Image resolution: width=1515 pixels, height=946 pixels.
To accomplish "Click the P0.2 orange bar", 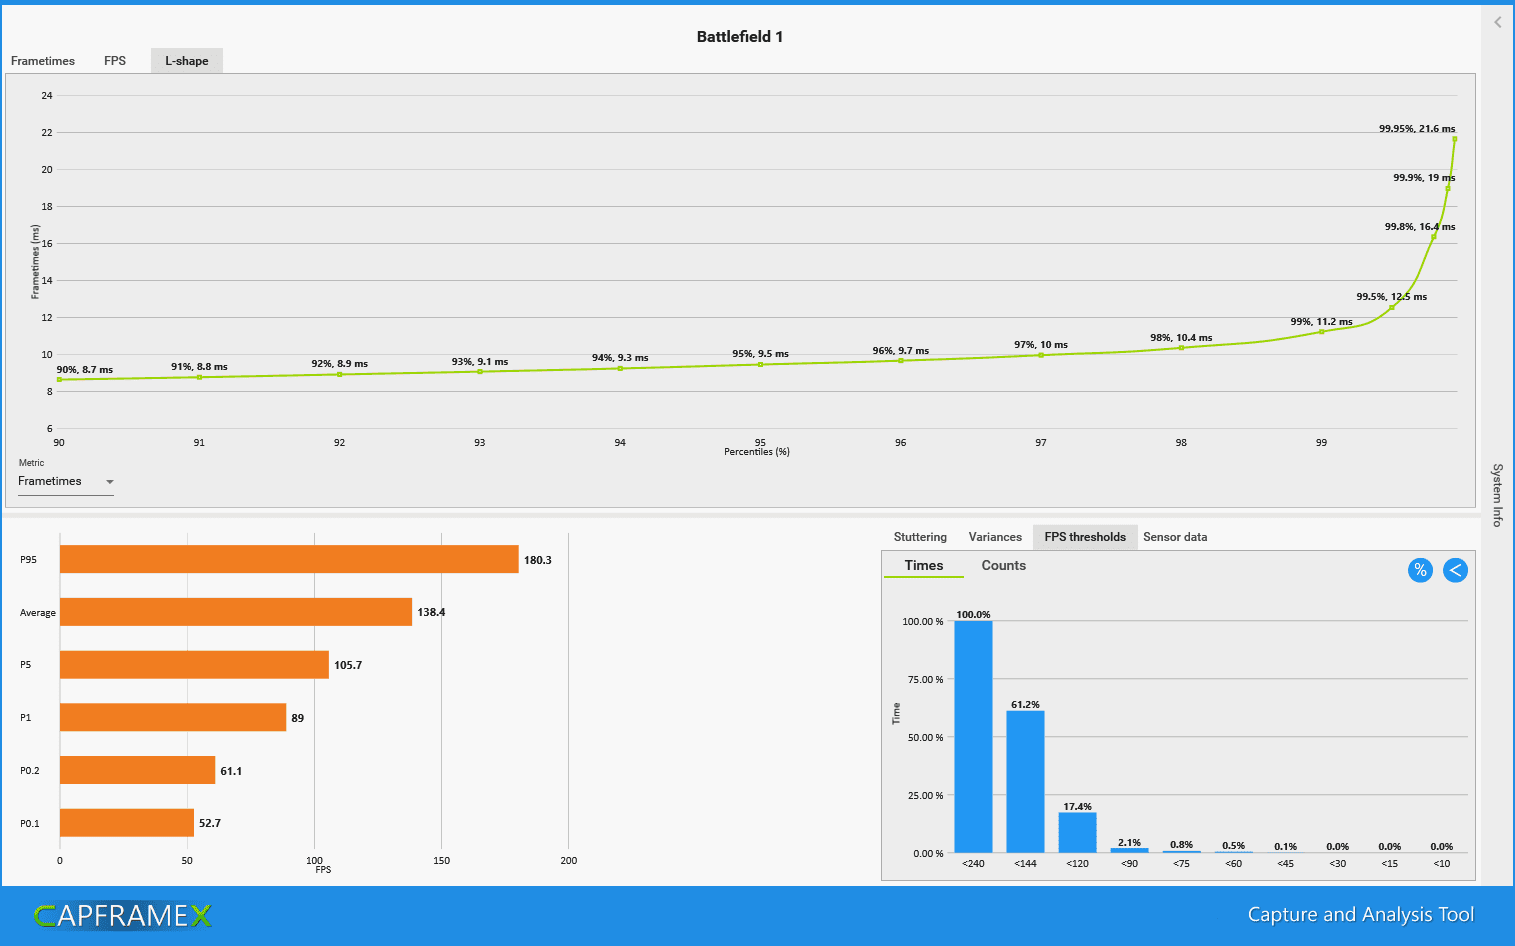I will pos(137,770).
